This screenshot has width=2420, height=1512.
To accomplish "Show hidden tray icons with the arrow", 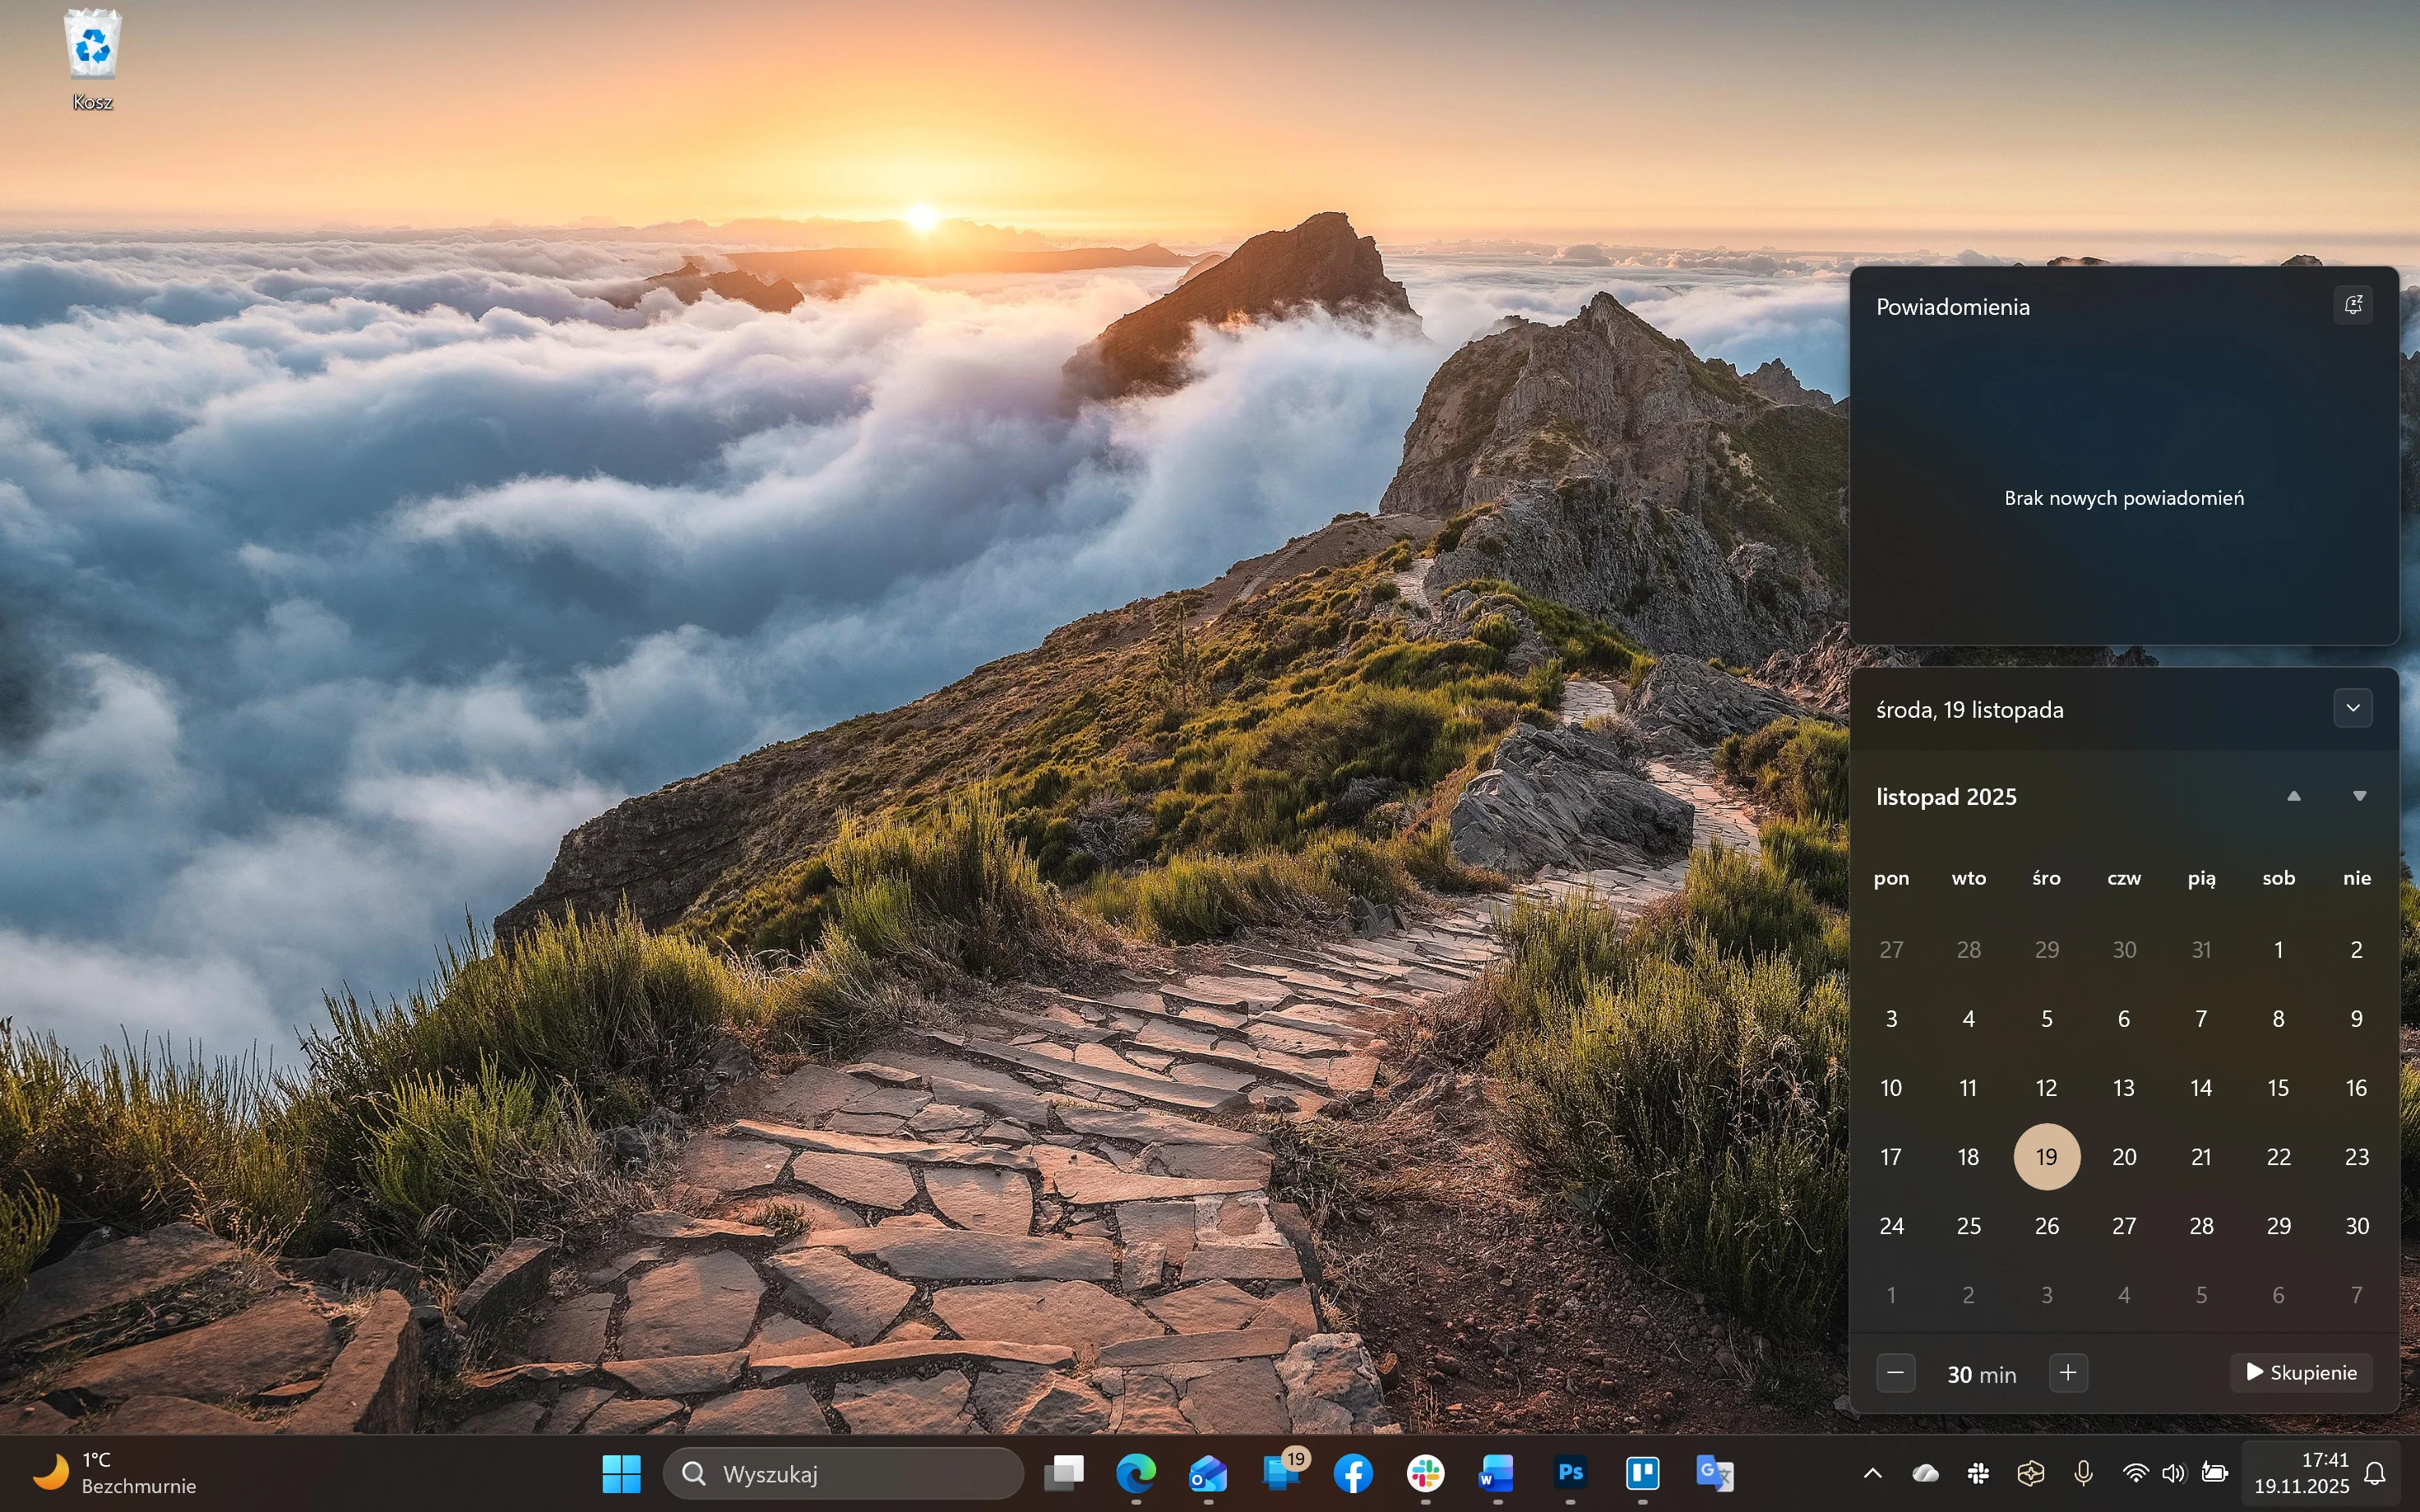I will (1873, 1473).
